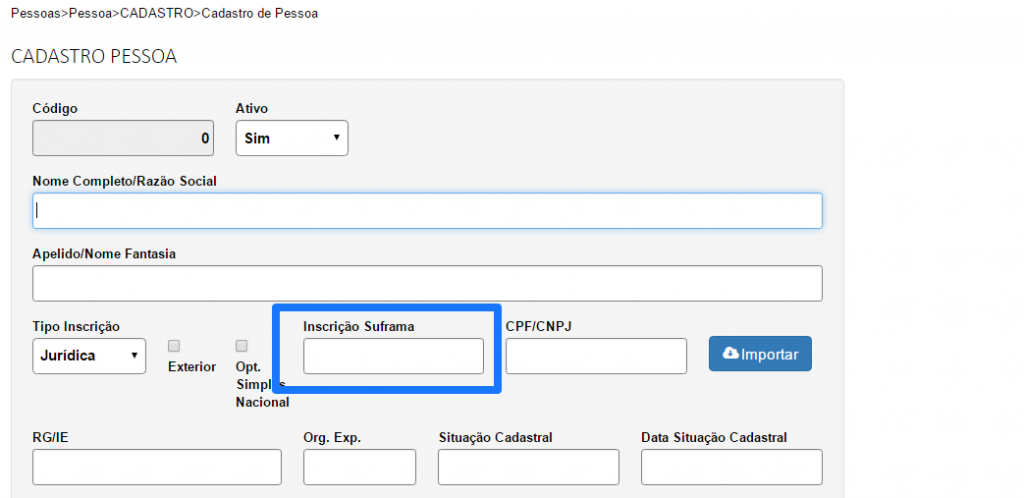Click into the Apelido/Nome Fantasia field
Image resolution: width=1024 pixels, height=498 pixels.
click(427, 283)
